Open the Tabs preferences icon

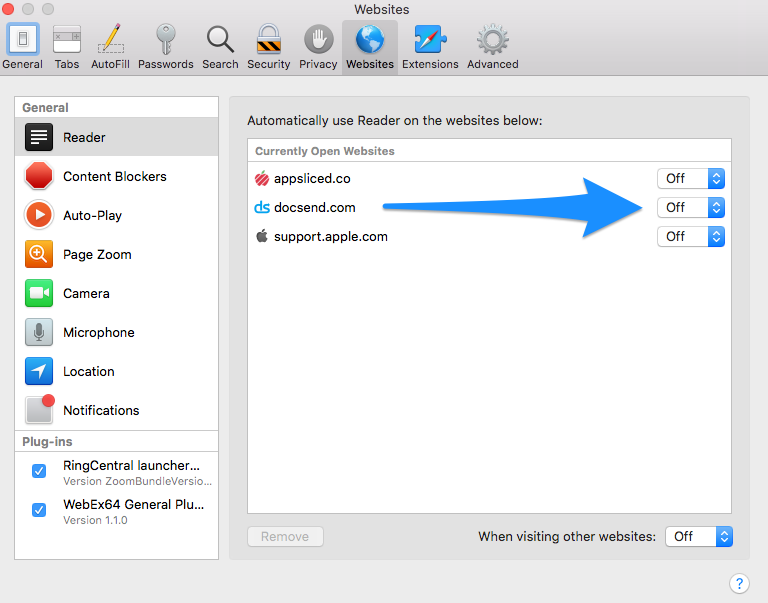click(67, 39)
